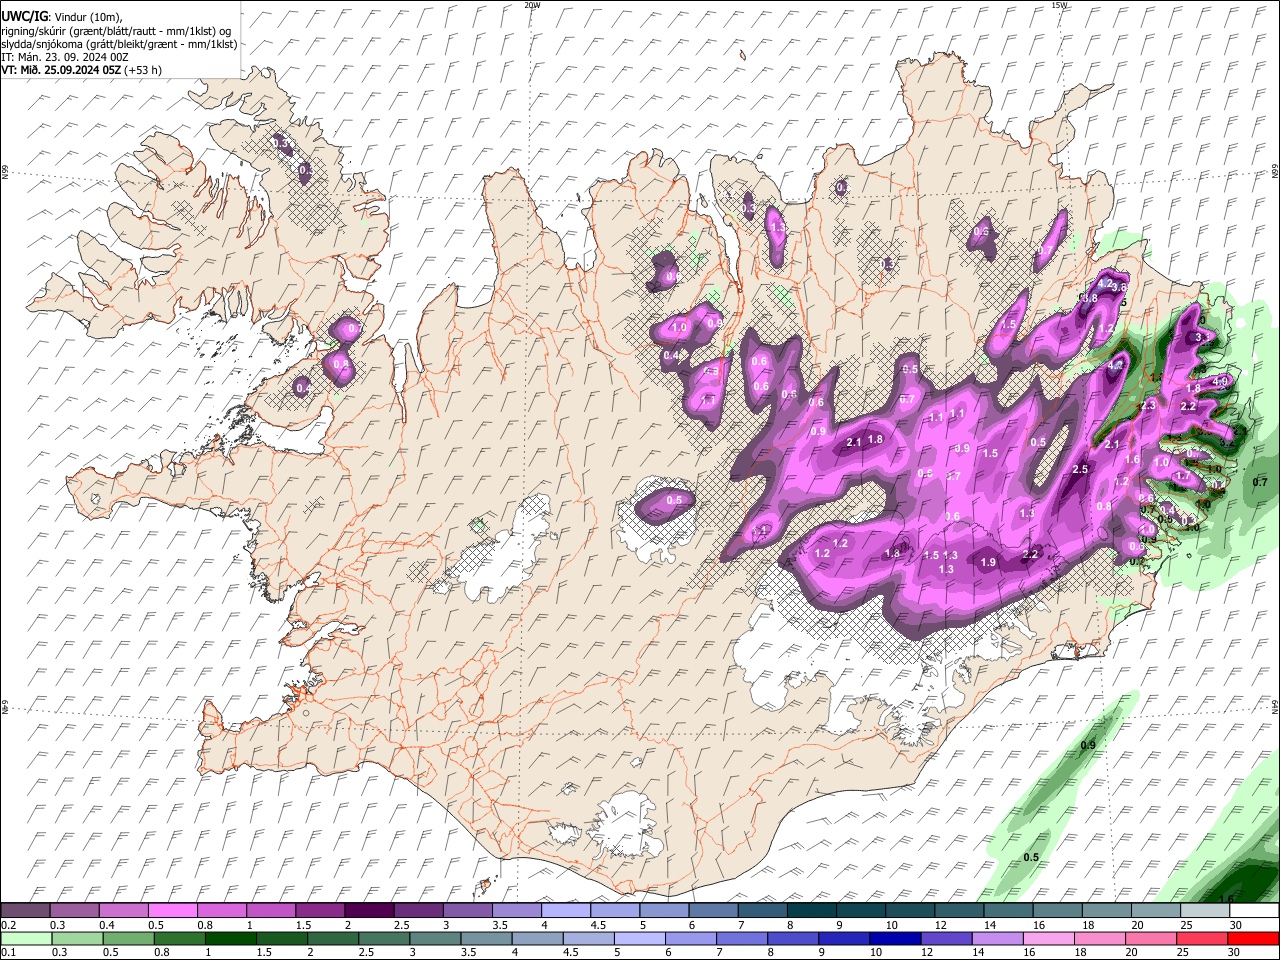
Task: Click the '4.9' precipitation value on the east coast
Action: (1221, 381)
